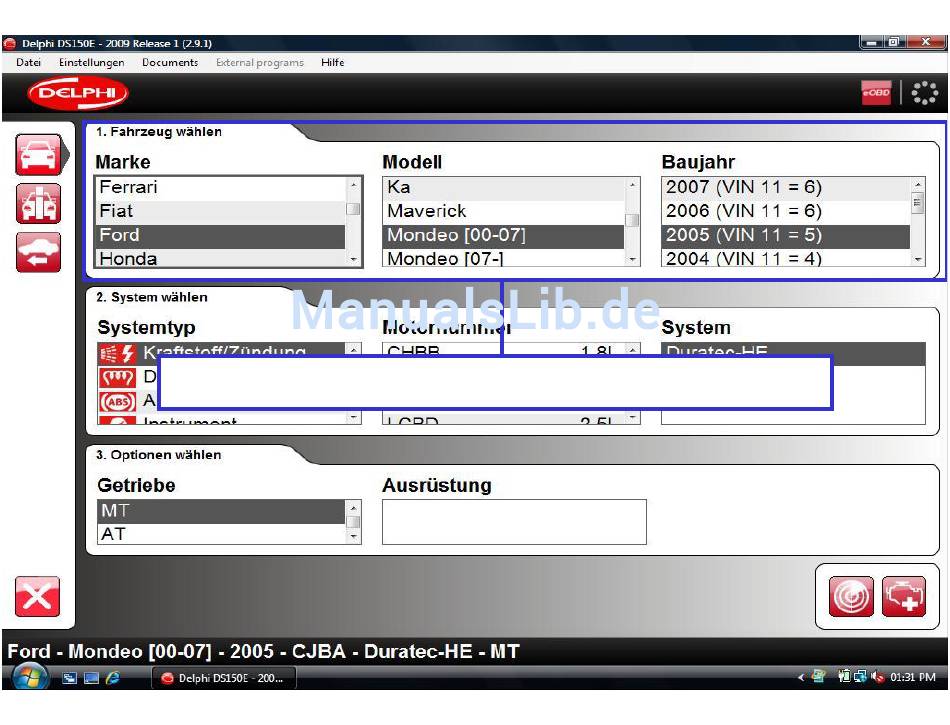Select AT in the Getriebe list
The width and height of the screenshot is (950, 725).
click(x=222, y=534)
